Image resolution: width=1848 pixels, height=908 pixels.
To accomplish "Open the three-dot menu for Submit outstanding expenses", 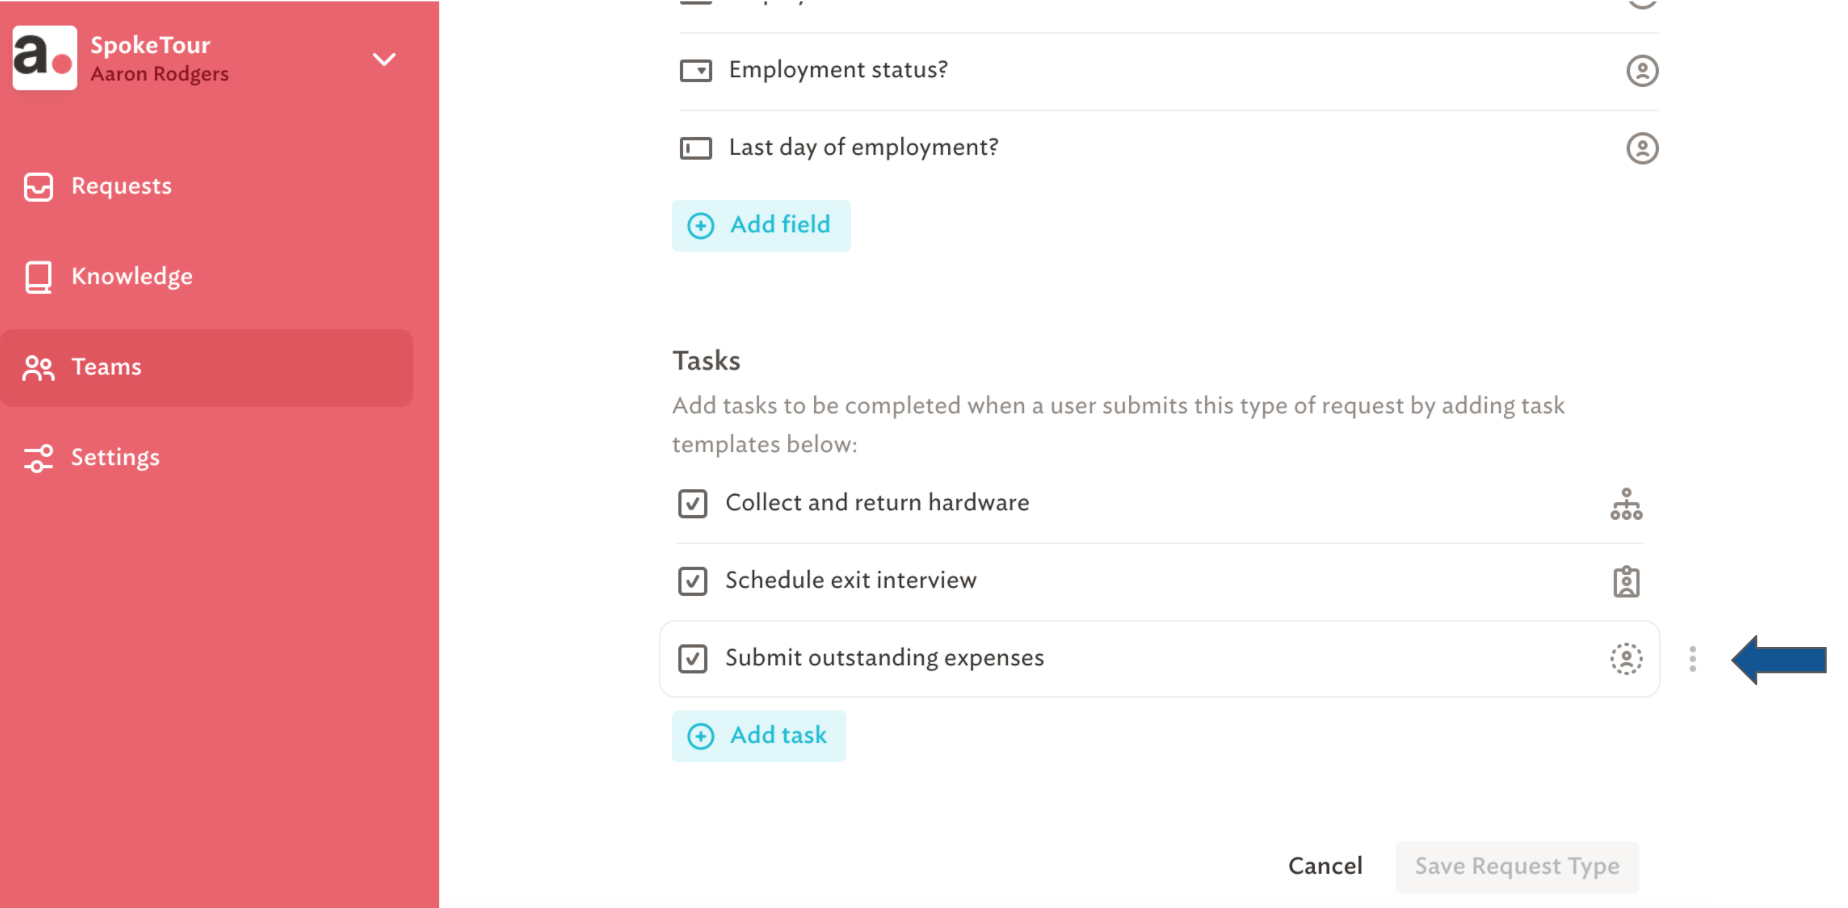I will click(1692, 659).
